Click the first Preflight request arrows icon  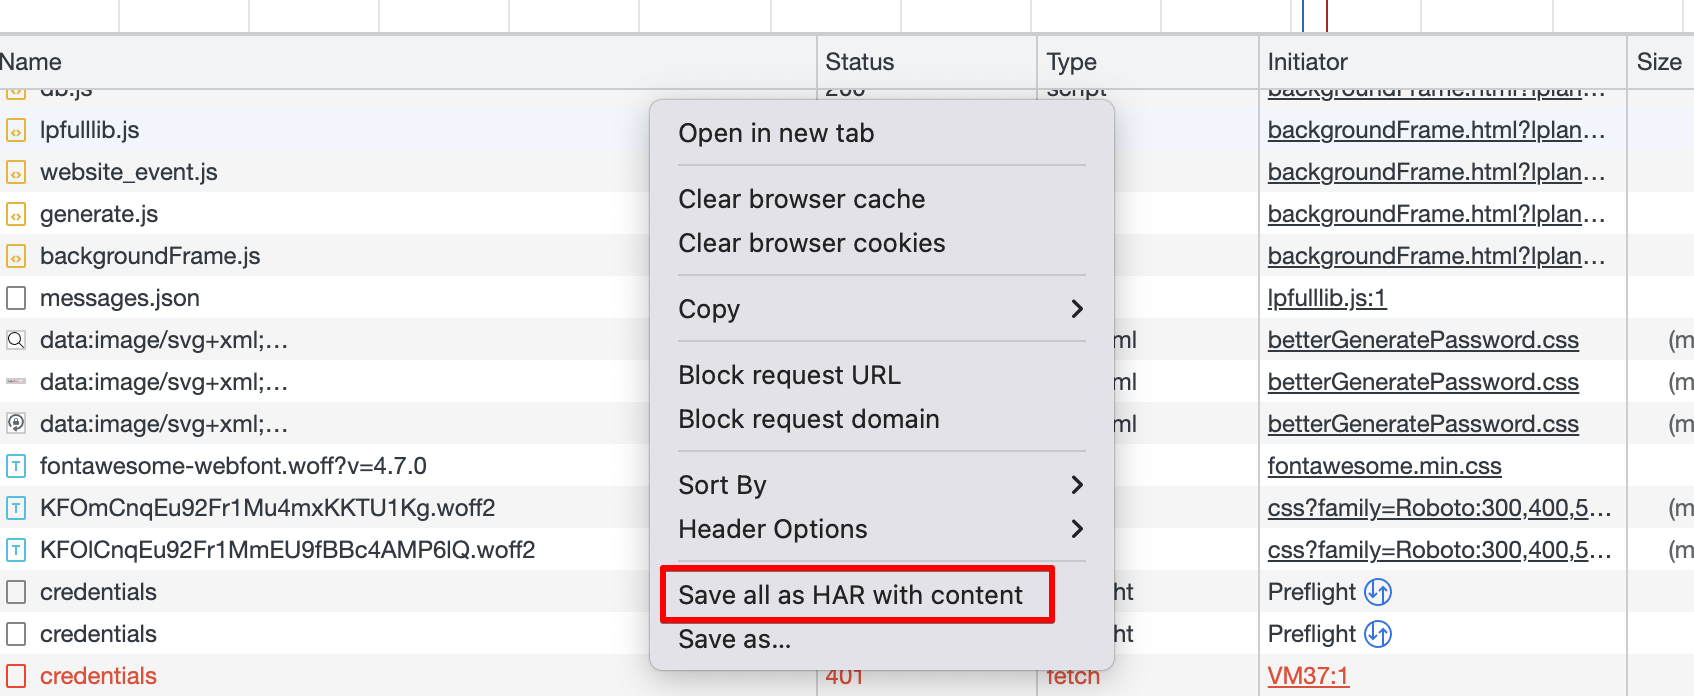pyautogui.click(x=1378, y=592)
